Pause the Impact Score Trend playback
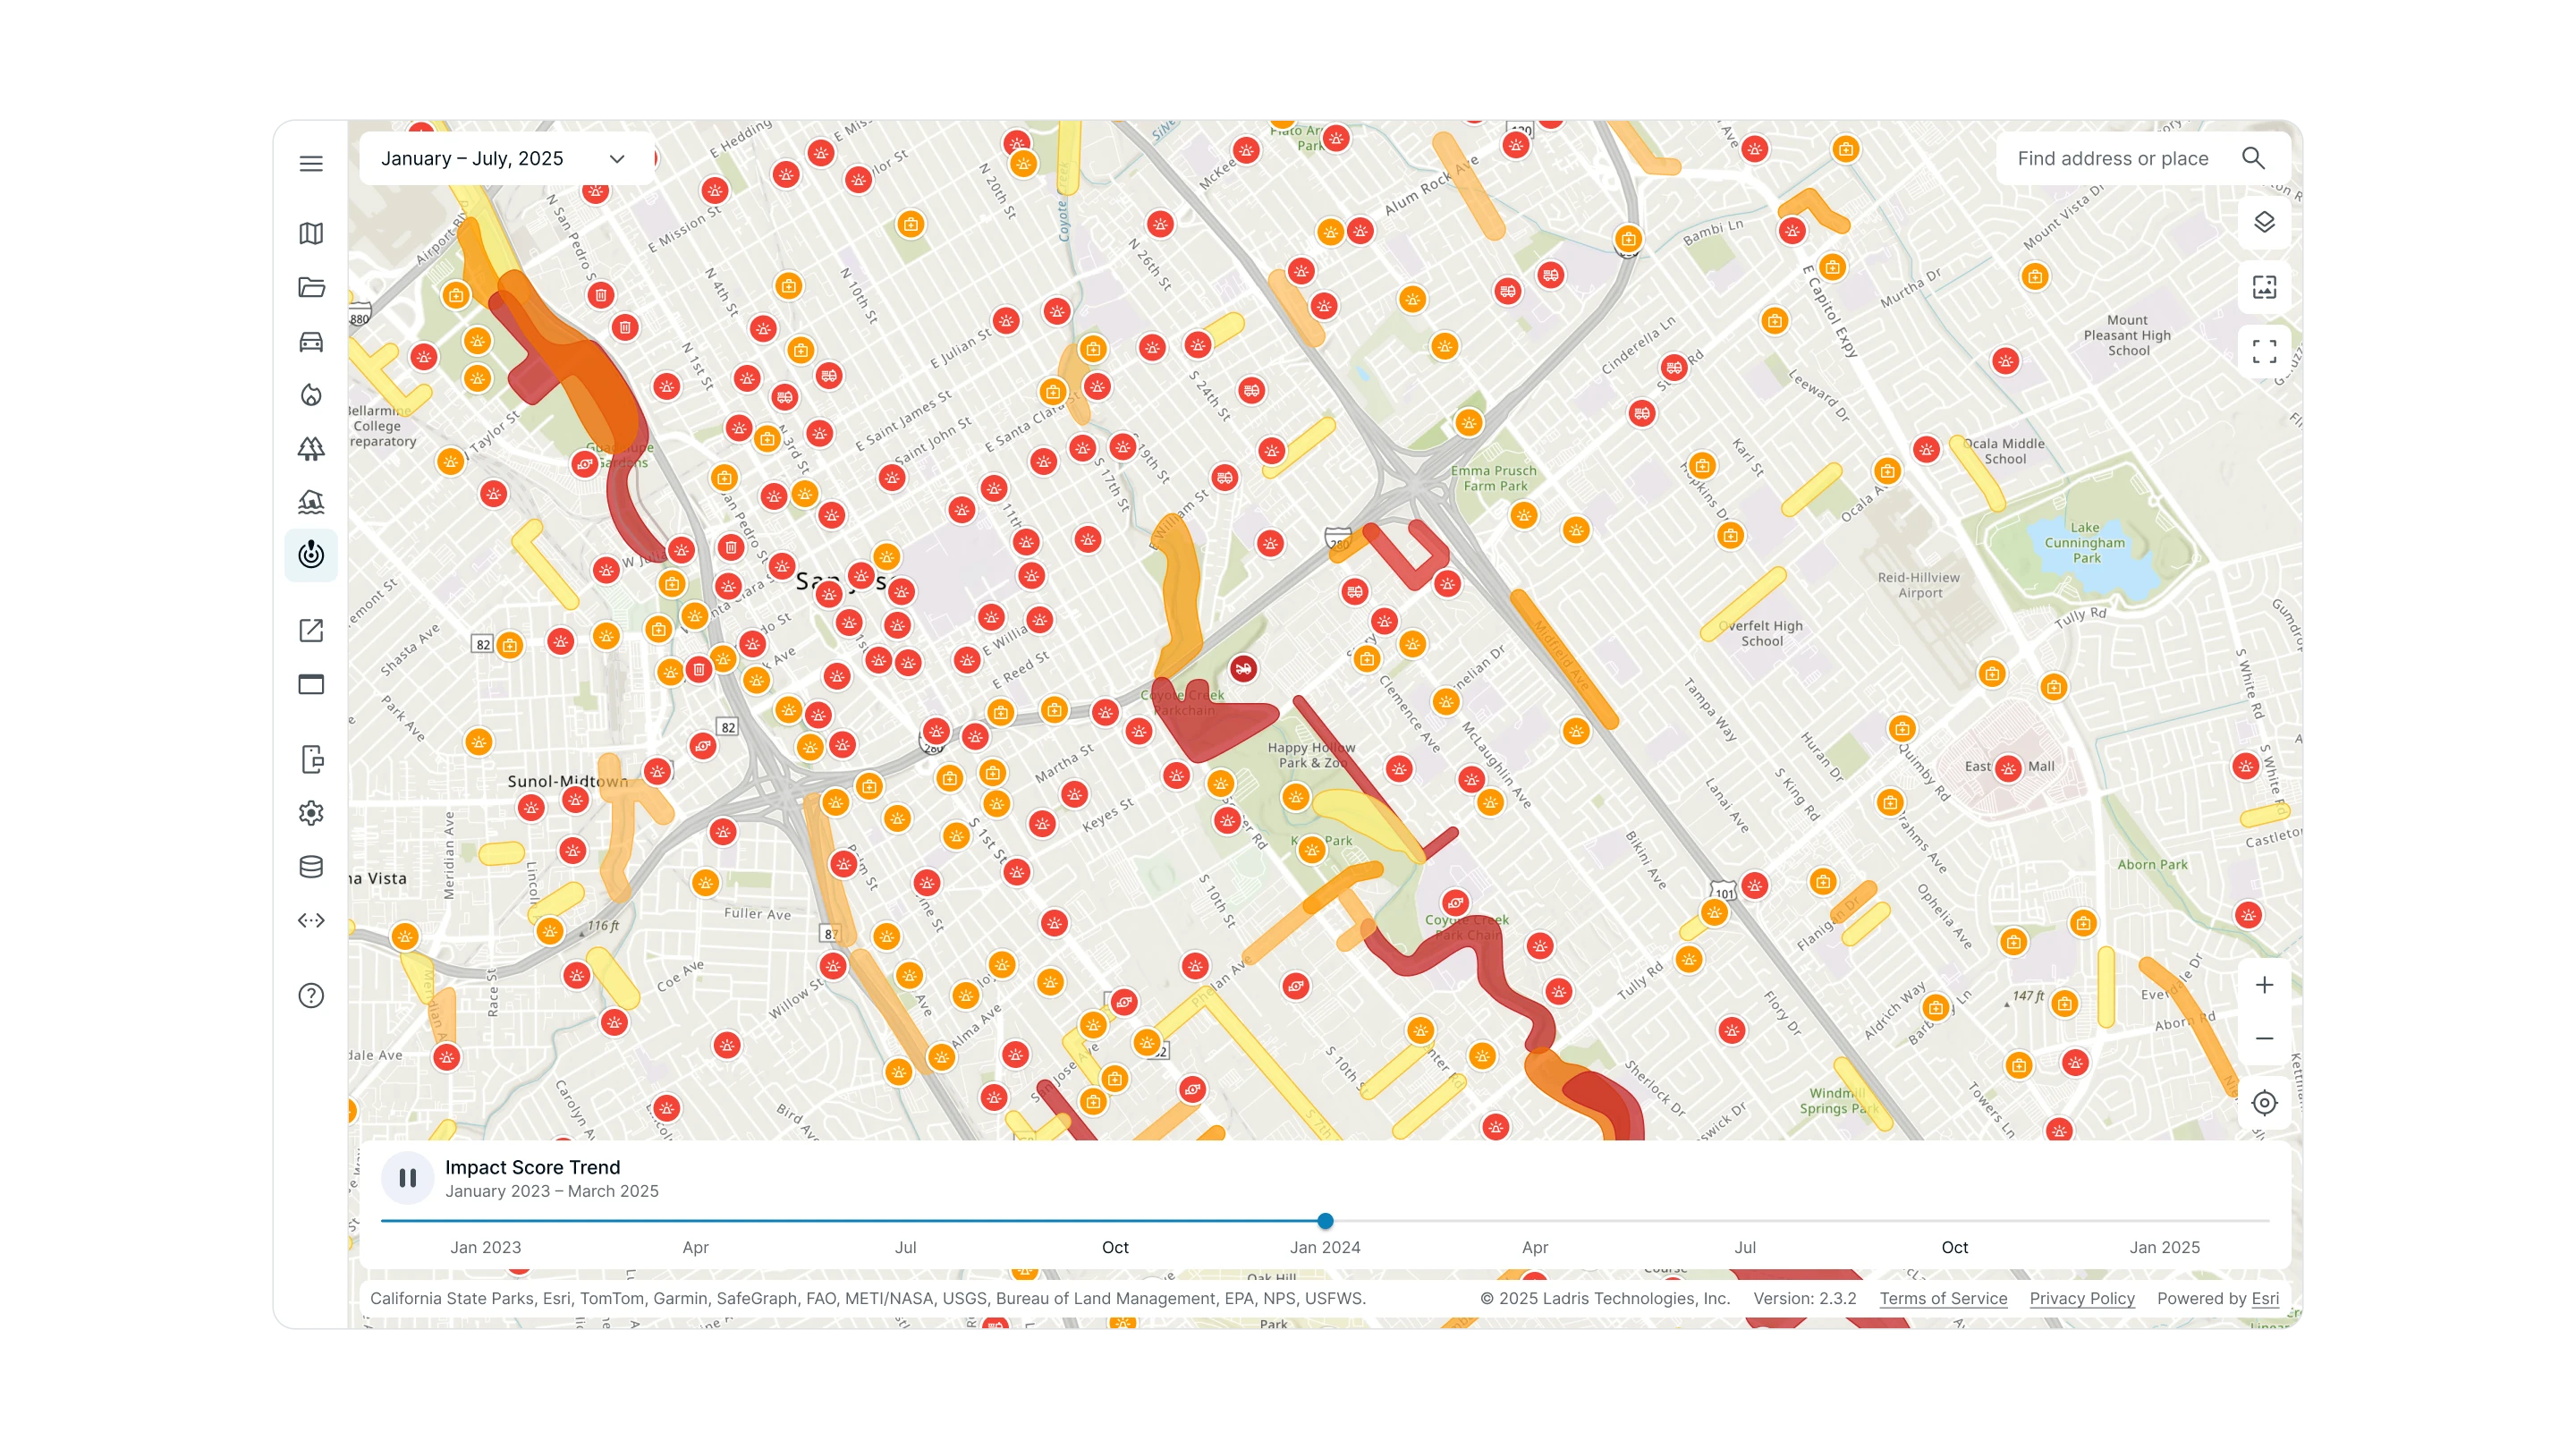The height and width of the screenshot is (1449, 2576). click(x=408, y=1177)
